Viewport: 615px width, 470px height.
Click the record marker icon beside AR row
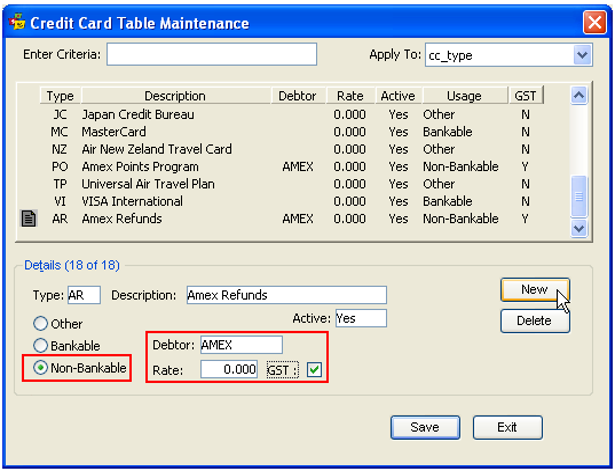coord(29,219)
